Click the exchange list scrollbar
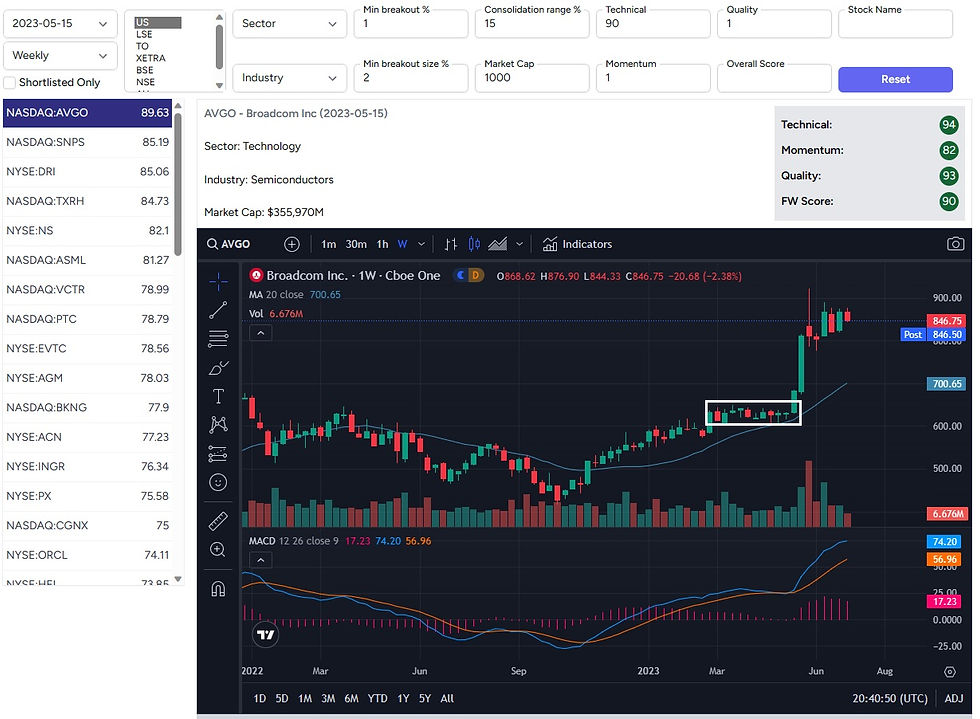Screen dimensions: 980x719 219,46
